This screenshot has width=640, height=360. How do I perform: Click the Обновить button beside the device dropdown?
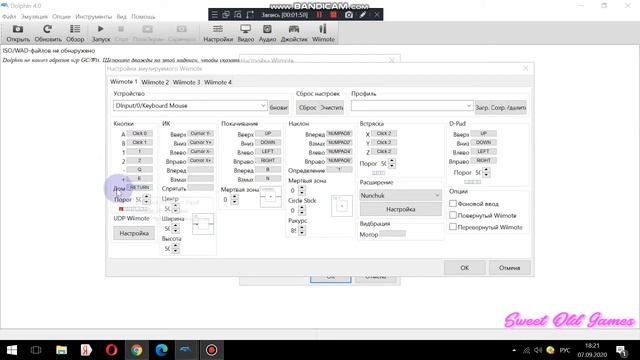(279, 107)
